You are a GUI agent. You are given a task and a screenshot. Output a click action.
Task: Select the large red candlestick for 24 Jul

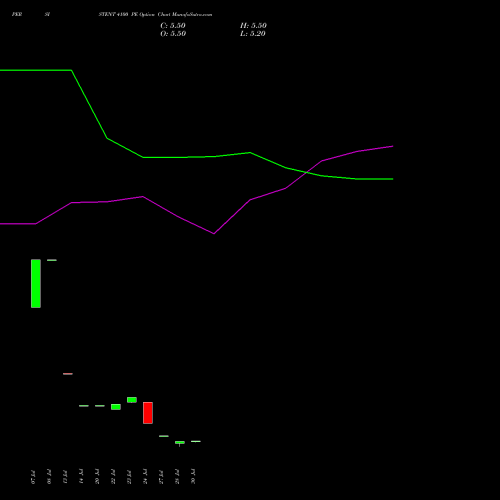(148, 413)
